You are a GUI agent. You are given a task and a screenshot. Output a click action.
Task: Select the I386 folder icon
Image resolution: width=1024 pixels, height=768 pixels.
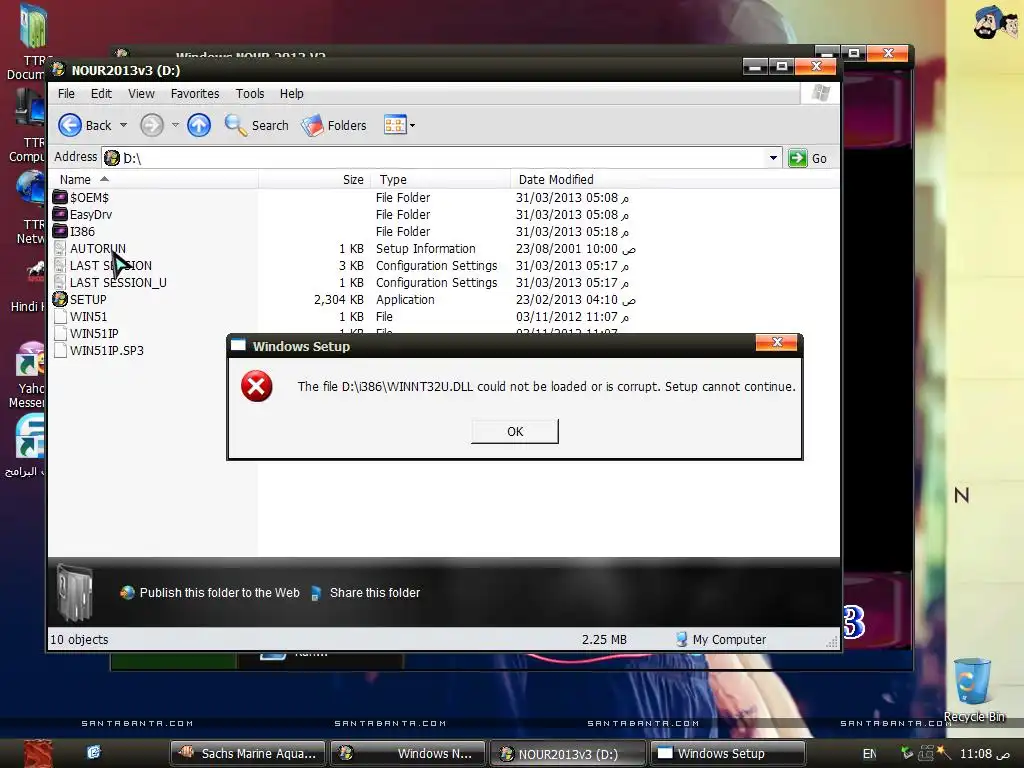pyautogui.click(x=60, y=231)
